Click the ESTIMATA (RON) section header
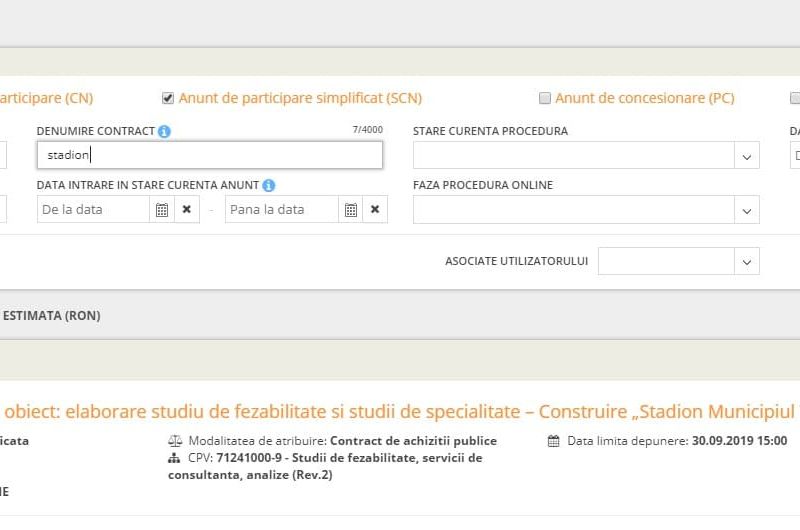The height and width of the screenshot is (530, 800). click(50, 316)
